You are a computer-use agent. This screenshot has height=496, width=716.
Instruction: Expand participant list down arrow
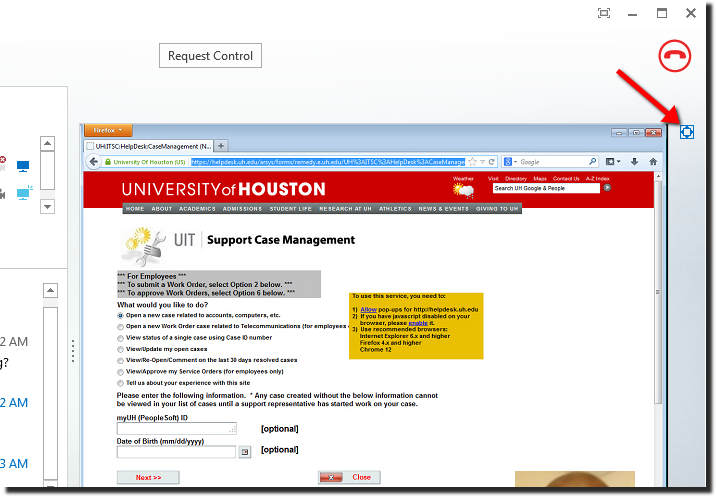point(47,206)
